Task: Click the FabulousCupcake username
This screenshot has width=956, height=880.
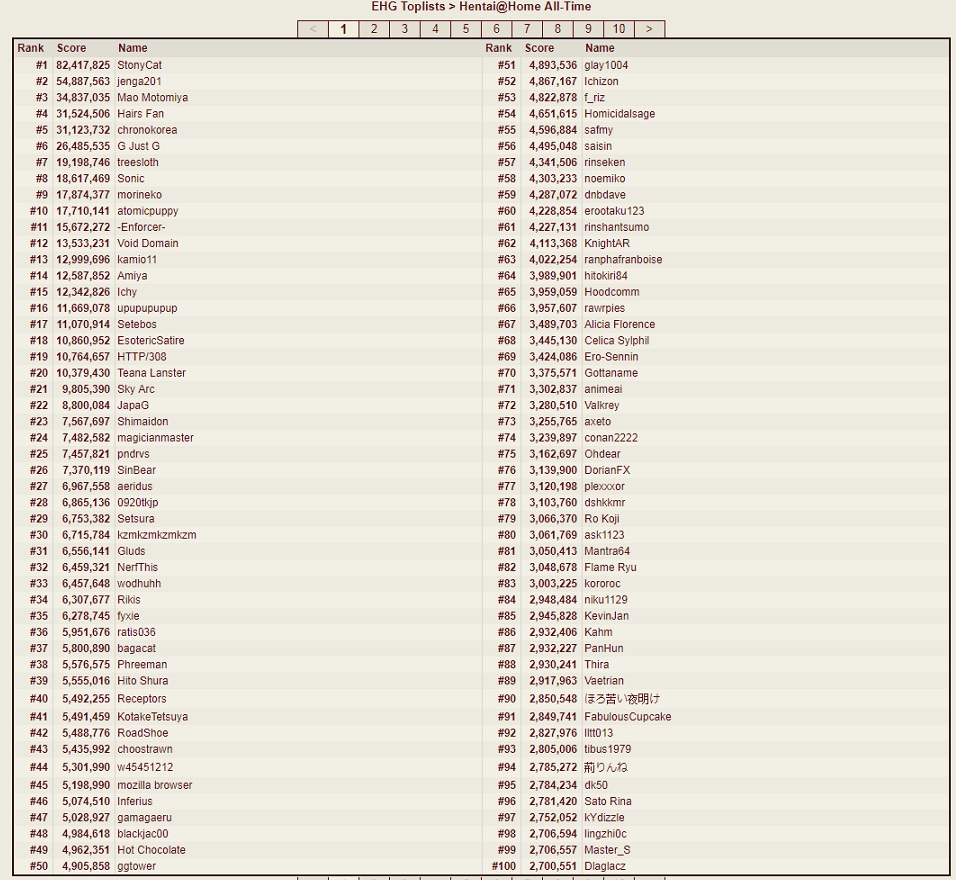Action: click(x=627, y=717)
